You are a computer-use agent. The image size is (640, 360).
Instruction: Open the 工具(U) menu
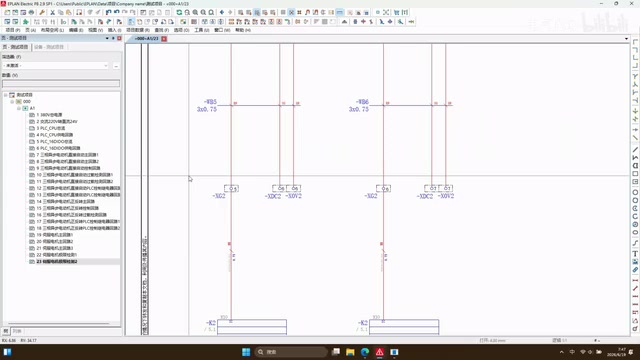202,30
